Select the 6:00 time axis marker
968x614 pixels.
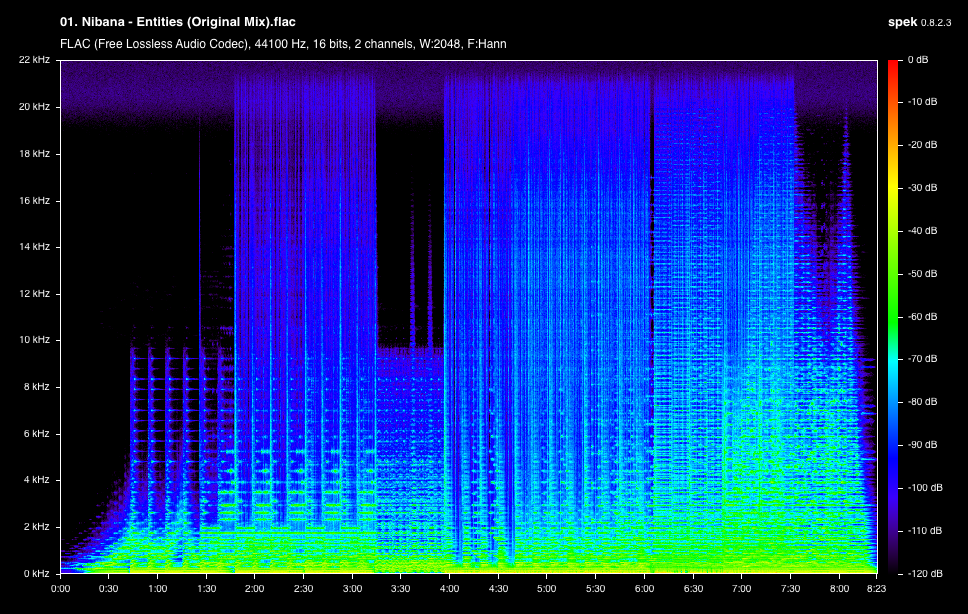645,589
